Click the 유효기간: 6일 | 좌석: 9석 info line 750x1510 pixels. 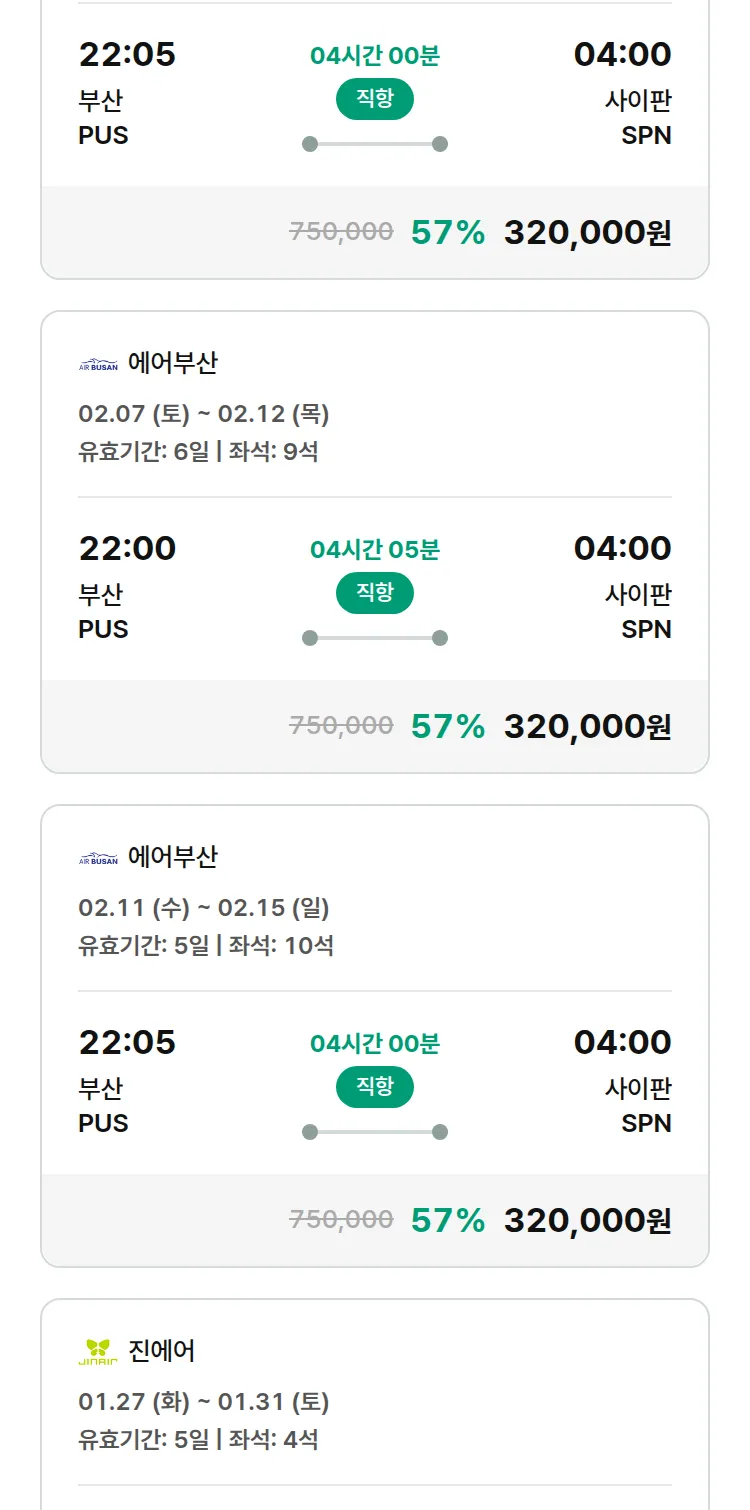pos(198,451)
